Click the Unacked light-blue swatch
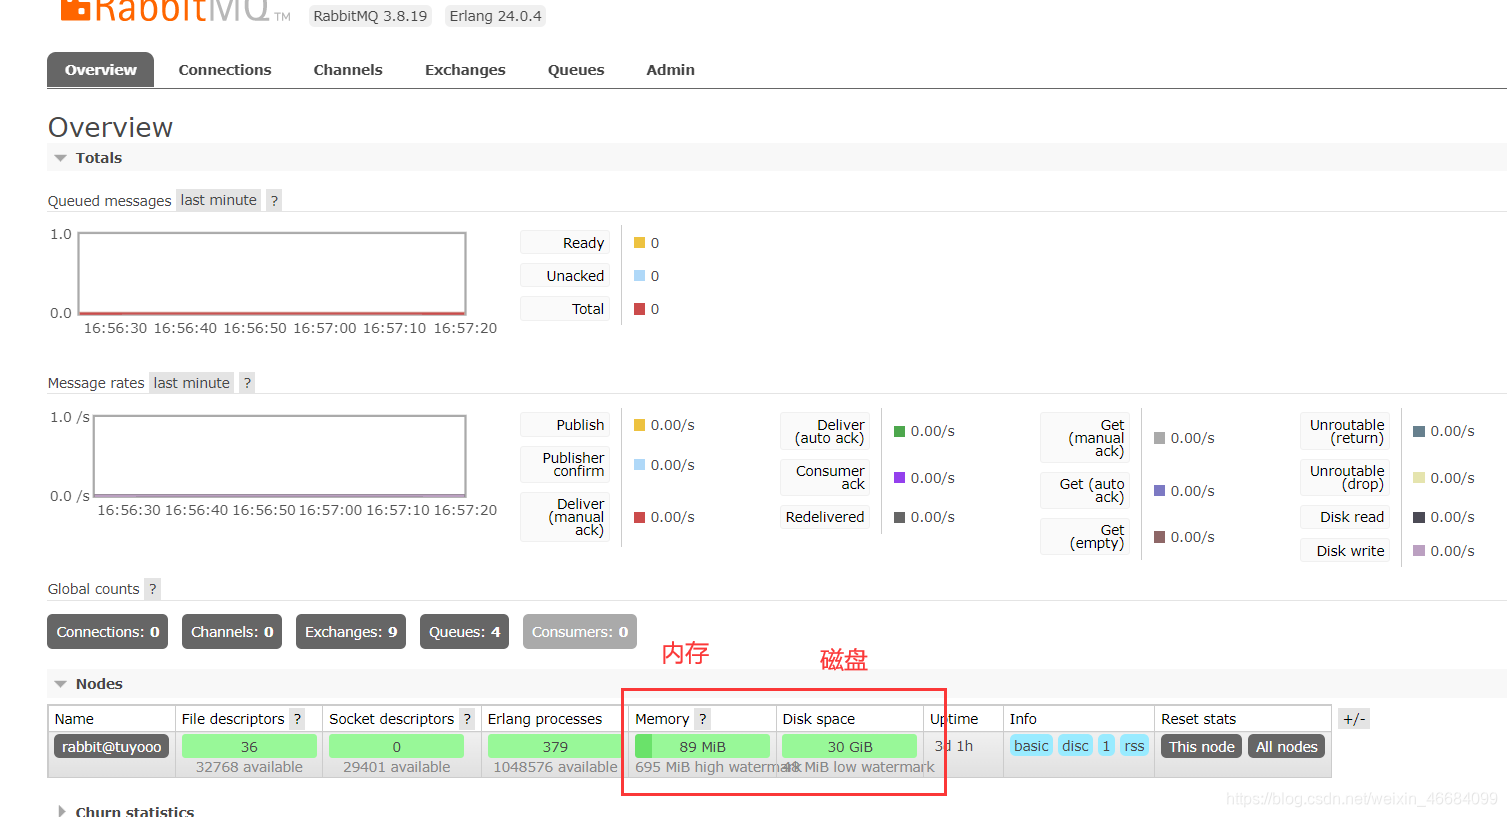 pyautogui.click(x=640, y=276)
